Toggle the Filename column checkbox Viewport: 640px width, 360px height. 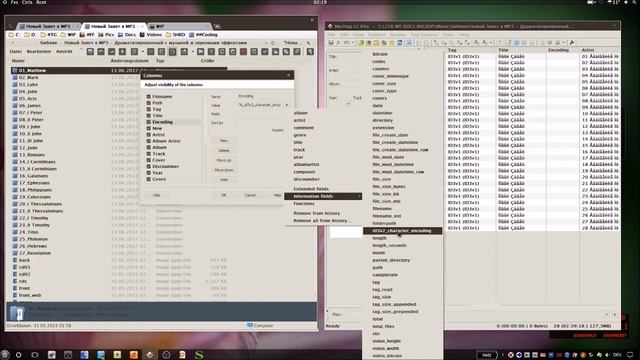[x=149, y=97]
